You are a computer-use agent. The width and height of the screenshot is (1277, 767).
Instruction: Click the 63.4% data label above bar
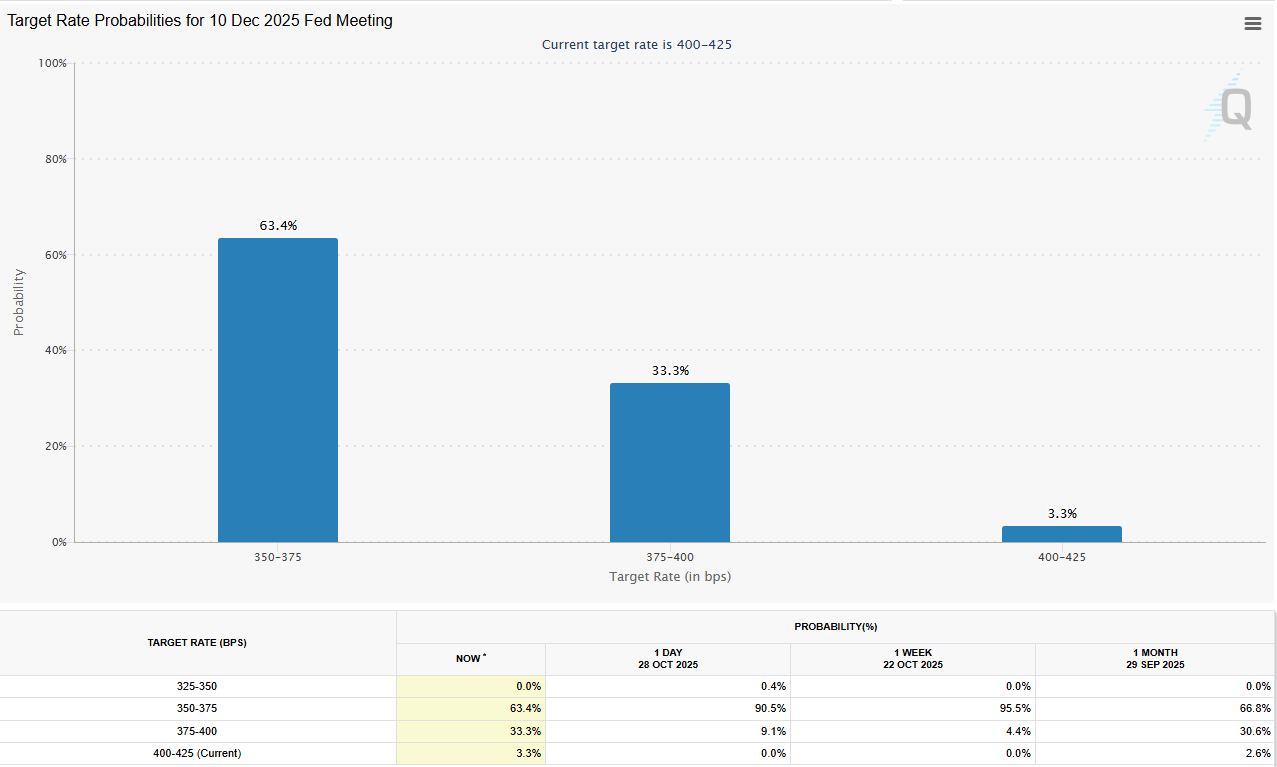278,226
